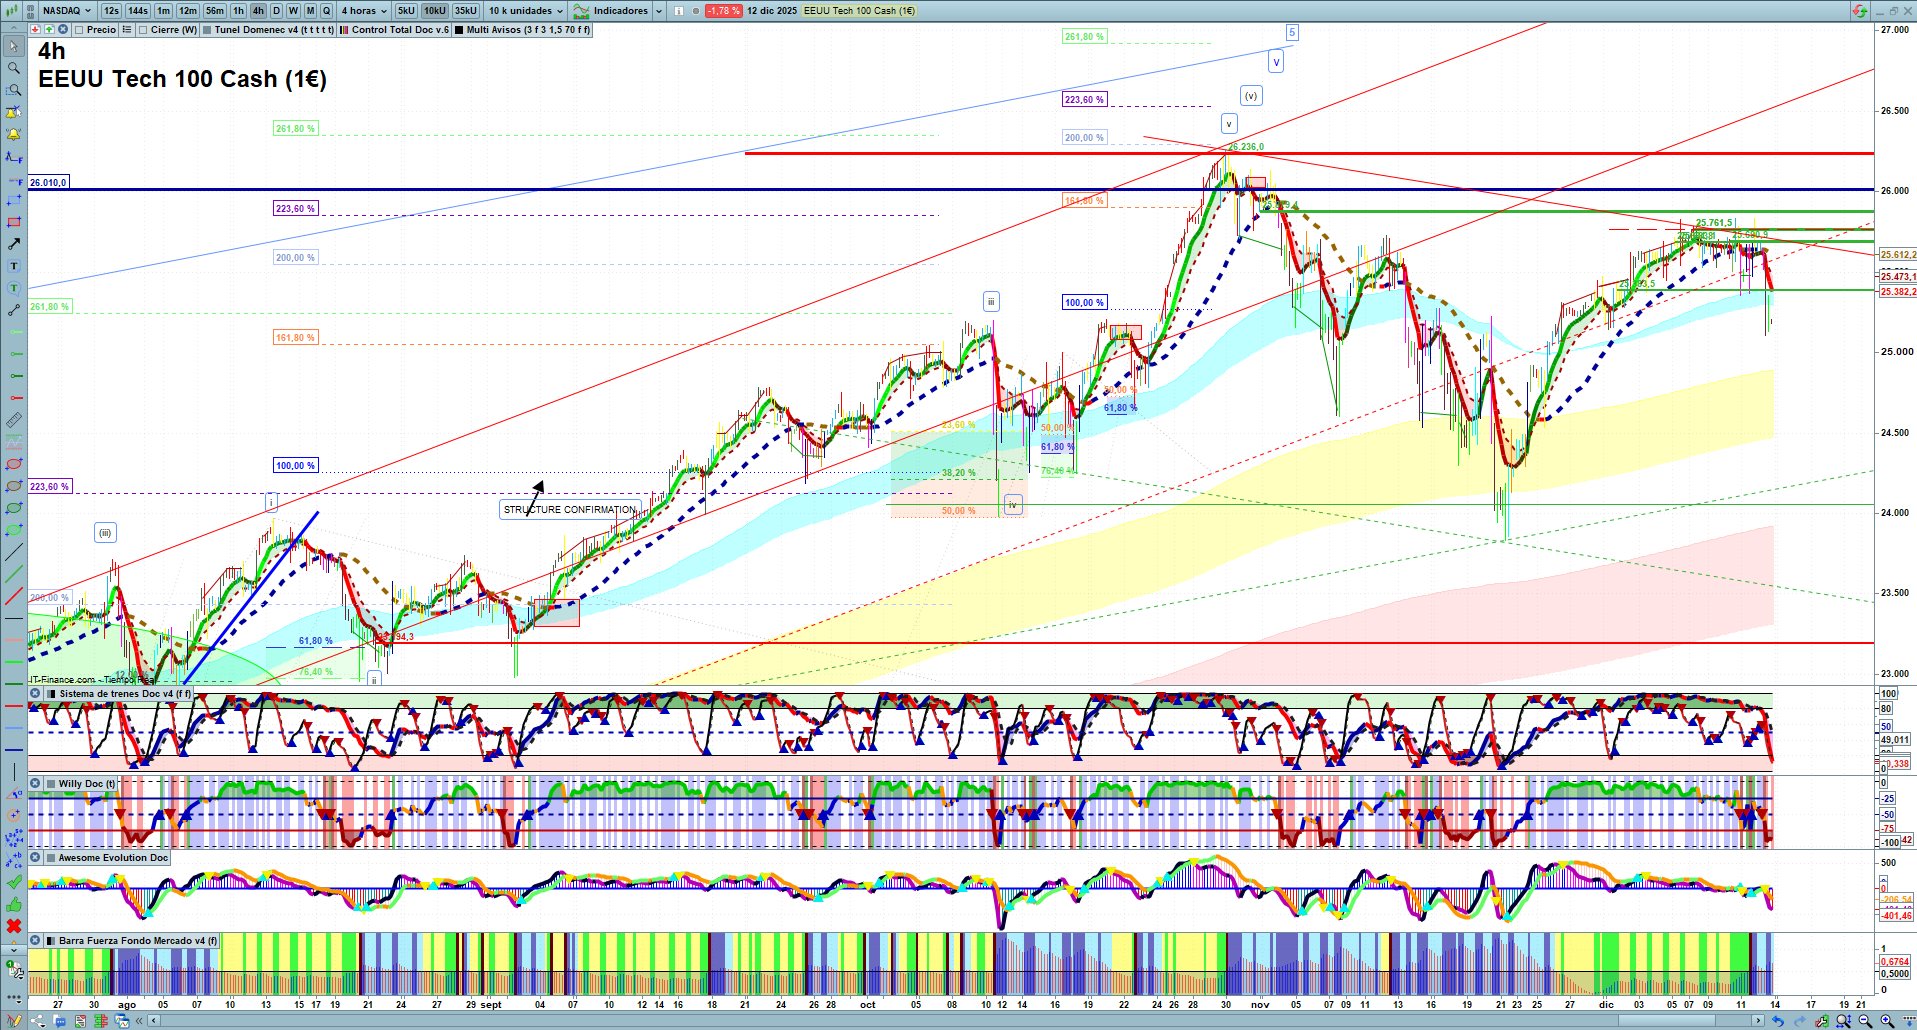The height and width of the screenshot is (1030, 1917).
Task: Select the round text bubble tool
Action: pyautogui.click(x=14, y=288)
